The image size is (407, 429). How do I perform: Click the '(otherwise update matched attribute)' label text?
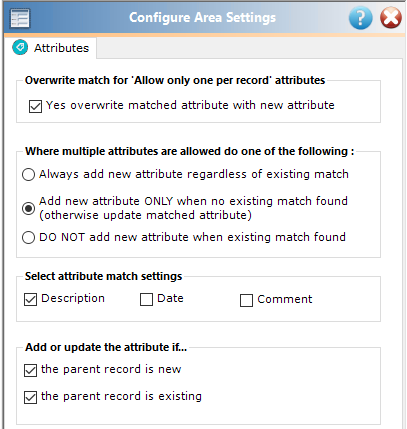point(145,215)
